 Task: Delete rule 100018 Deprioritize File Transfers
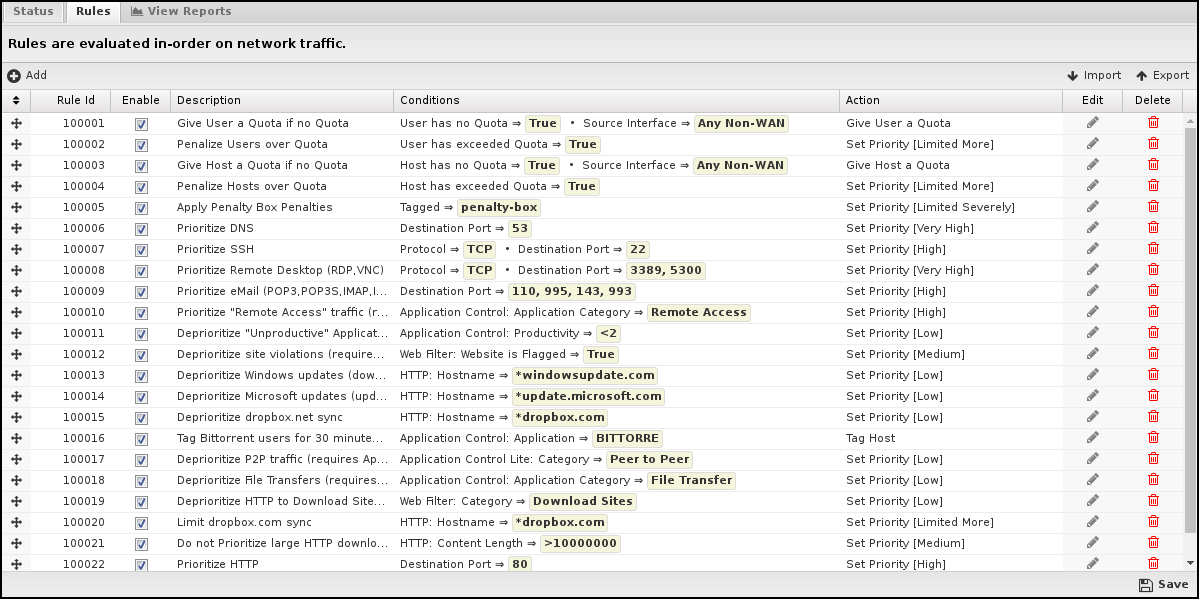pyautogui.click(x=1153, y=480)
